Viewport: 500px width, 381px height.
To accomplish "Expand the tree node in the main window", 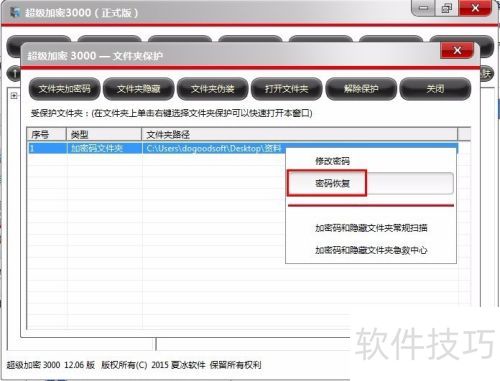I will (14, 96).
